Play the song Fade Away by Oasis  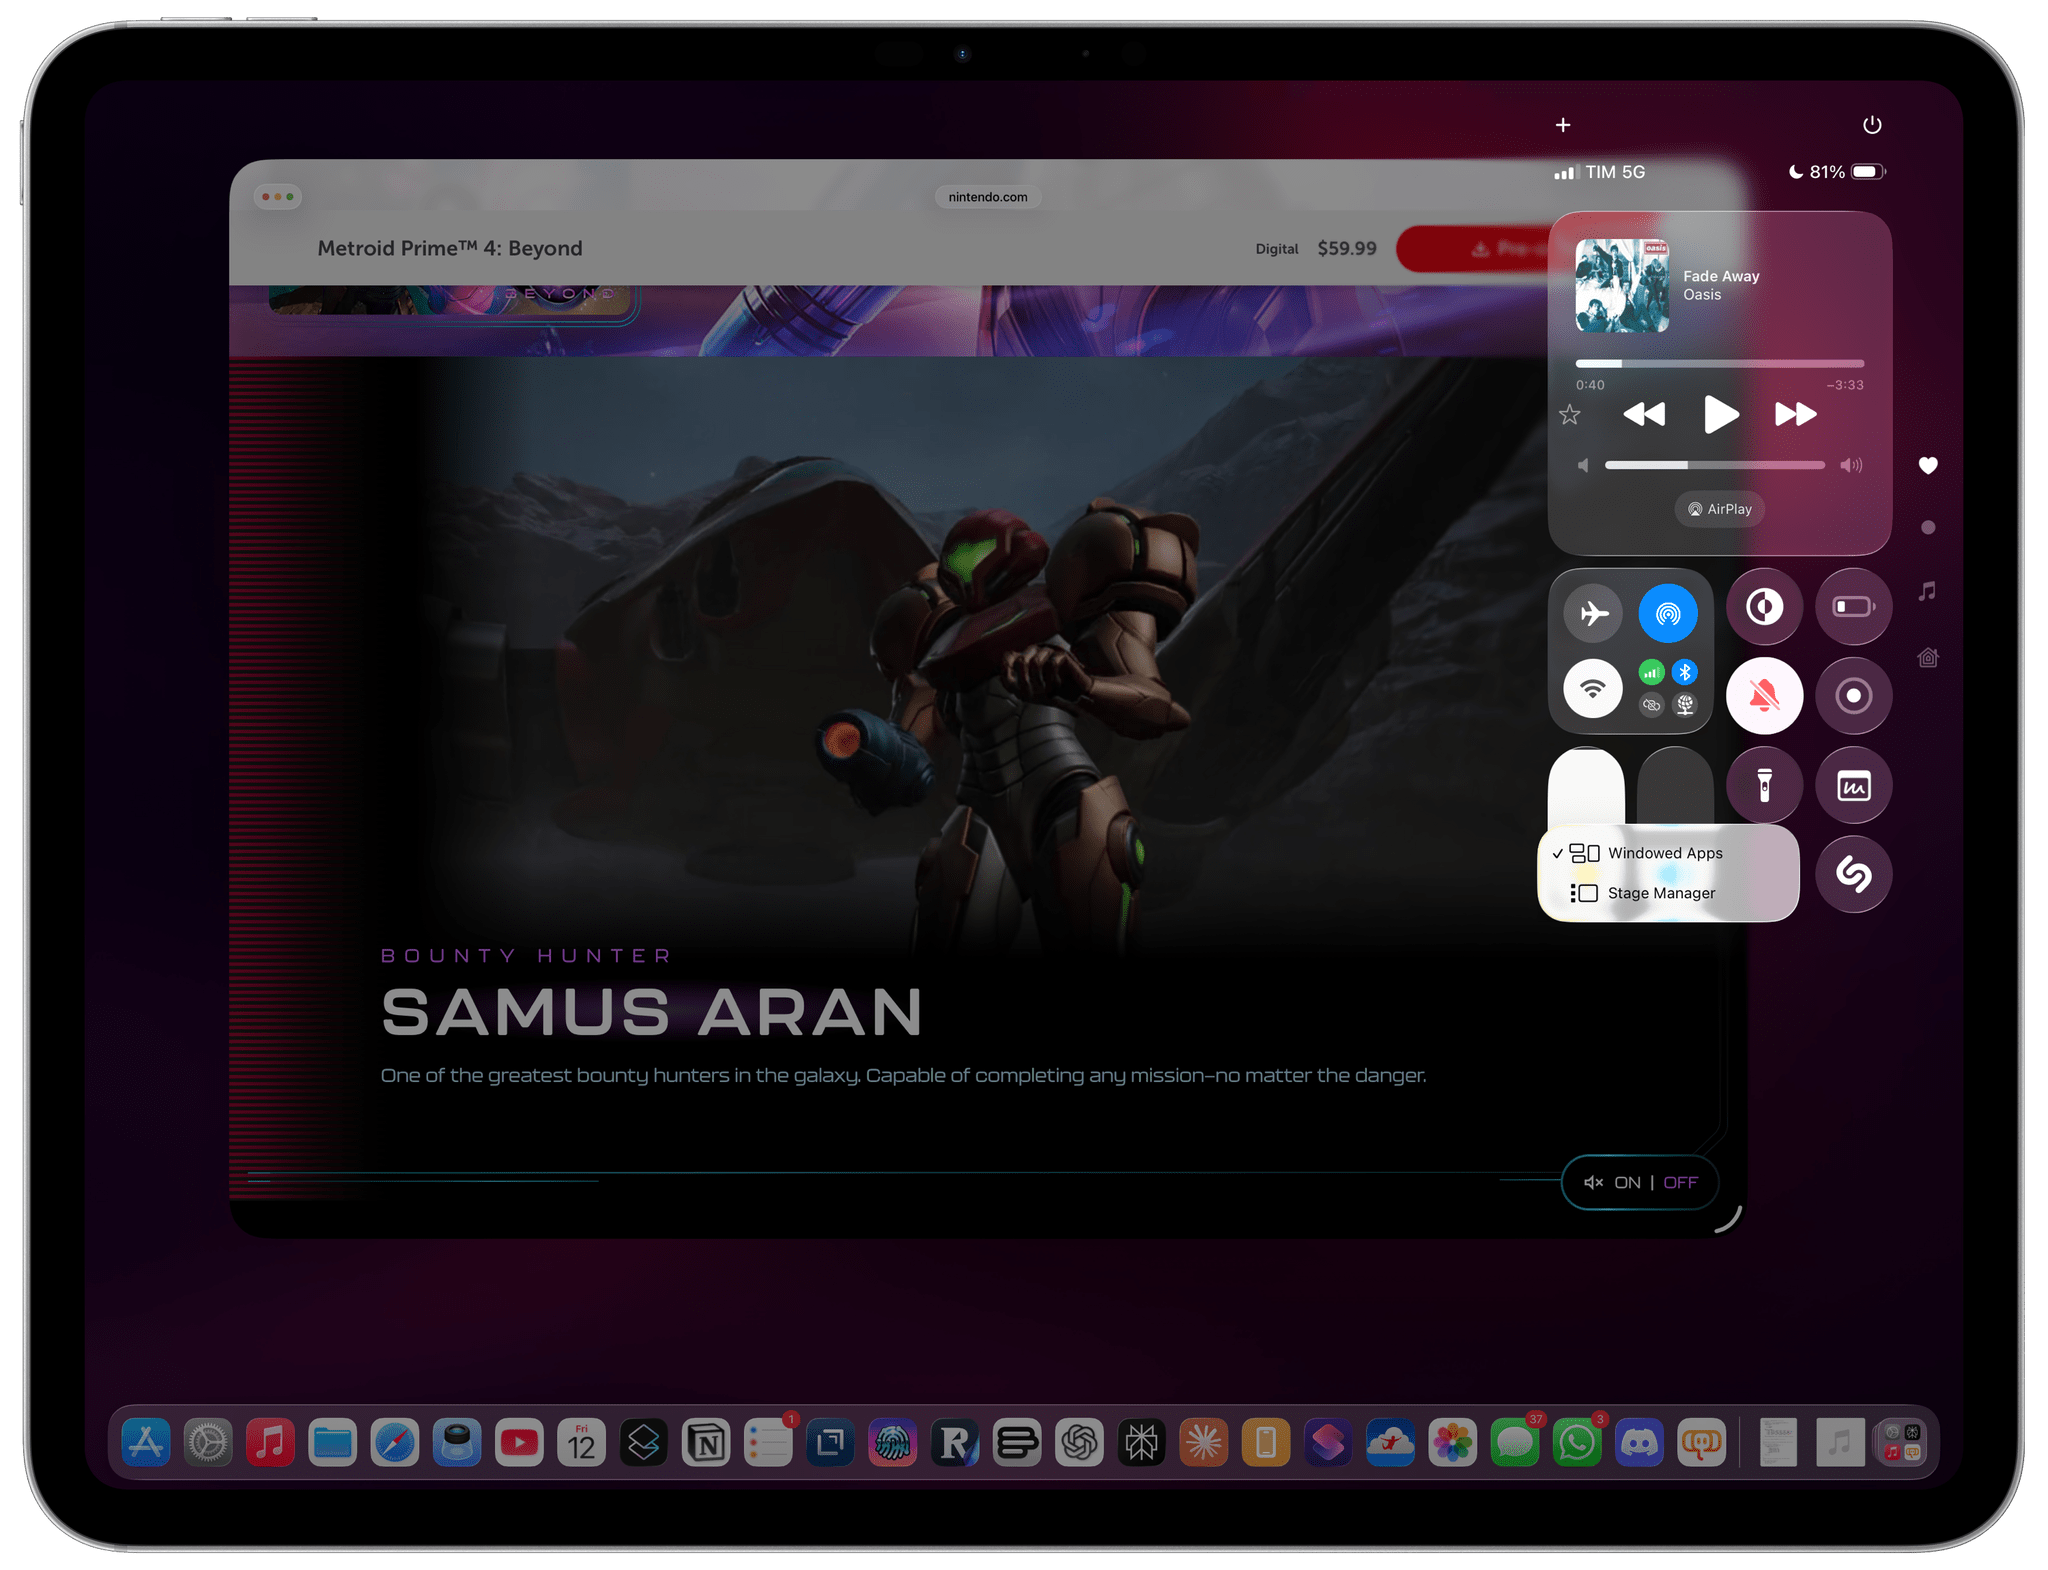click(x=1720, y=413)
